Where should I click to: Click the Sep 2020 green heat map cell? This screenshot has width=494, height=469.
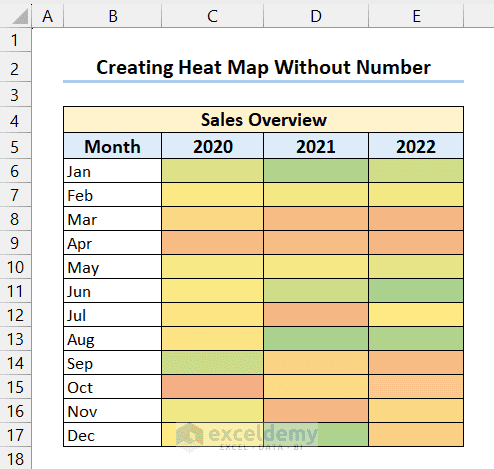(x=212, y=363)
